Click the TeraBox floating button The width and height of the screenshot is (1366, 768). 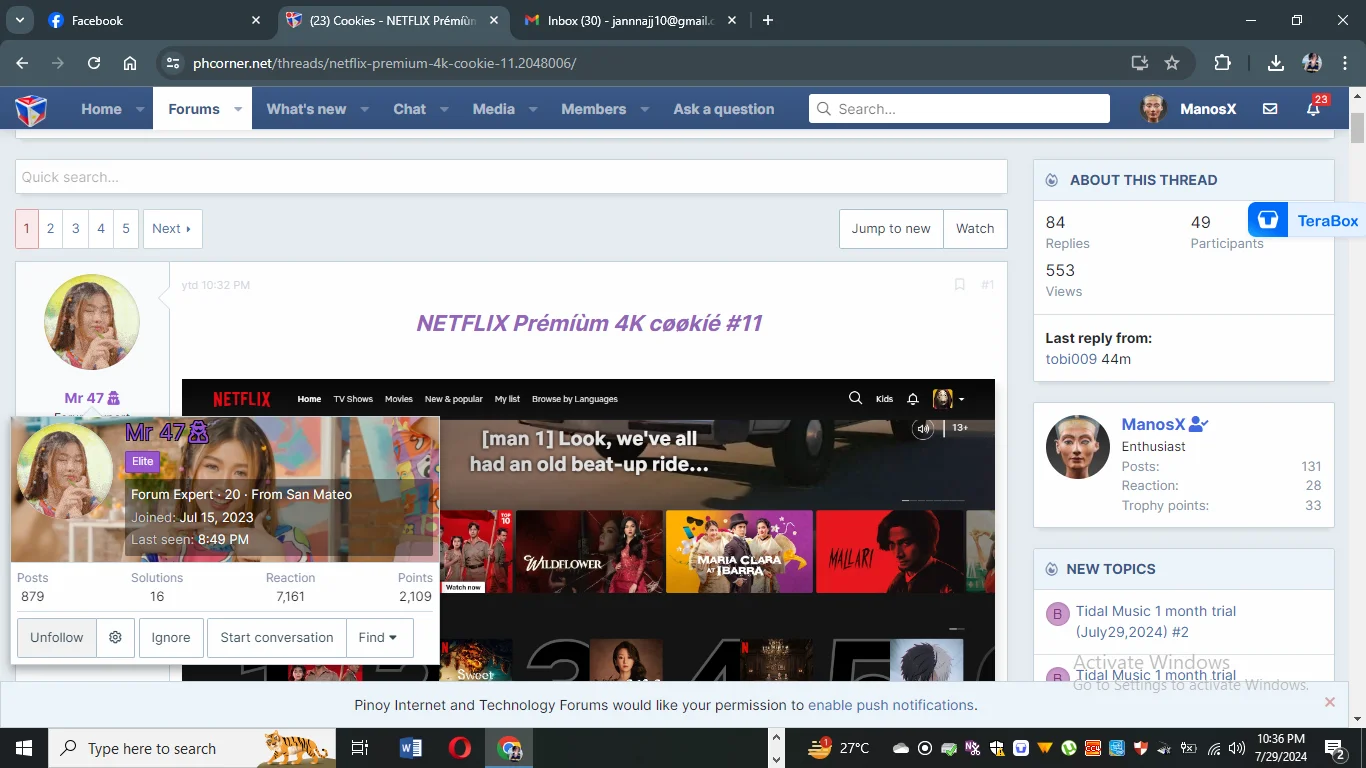(x=1307, y=220)
